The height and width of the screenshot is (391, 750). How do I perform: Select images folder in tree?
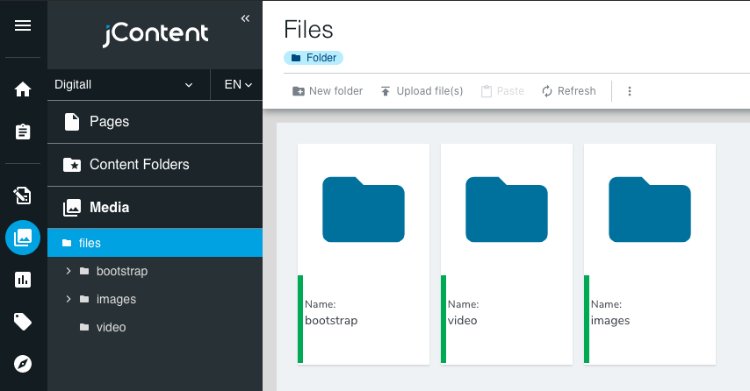tap(116, 299)
